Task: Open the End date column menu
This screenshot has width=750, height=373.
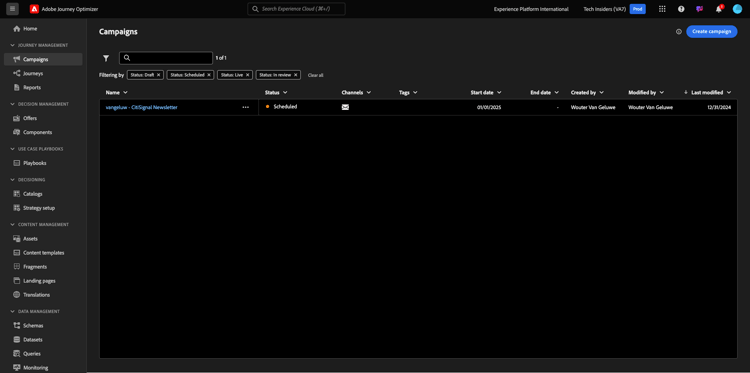Action: pyautogui.click(x=556, y=92)
